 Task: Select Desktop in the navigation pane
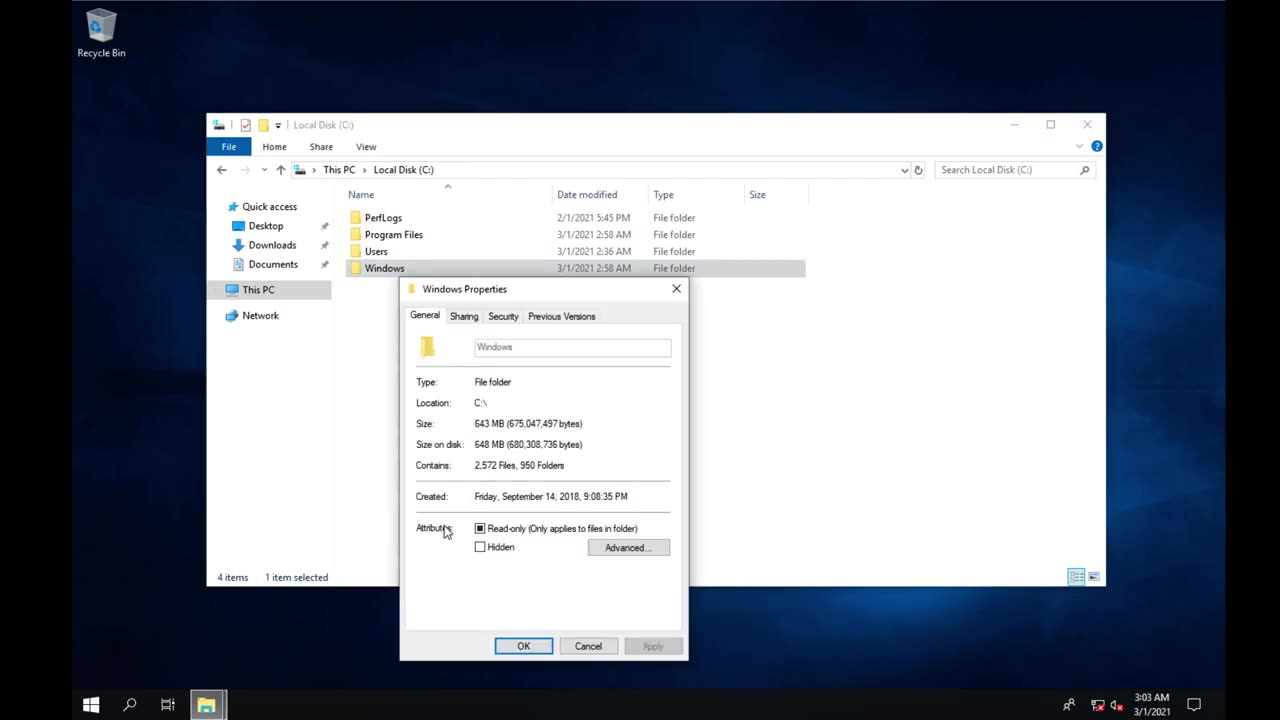(266, 226)
